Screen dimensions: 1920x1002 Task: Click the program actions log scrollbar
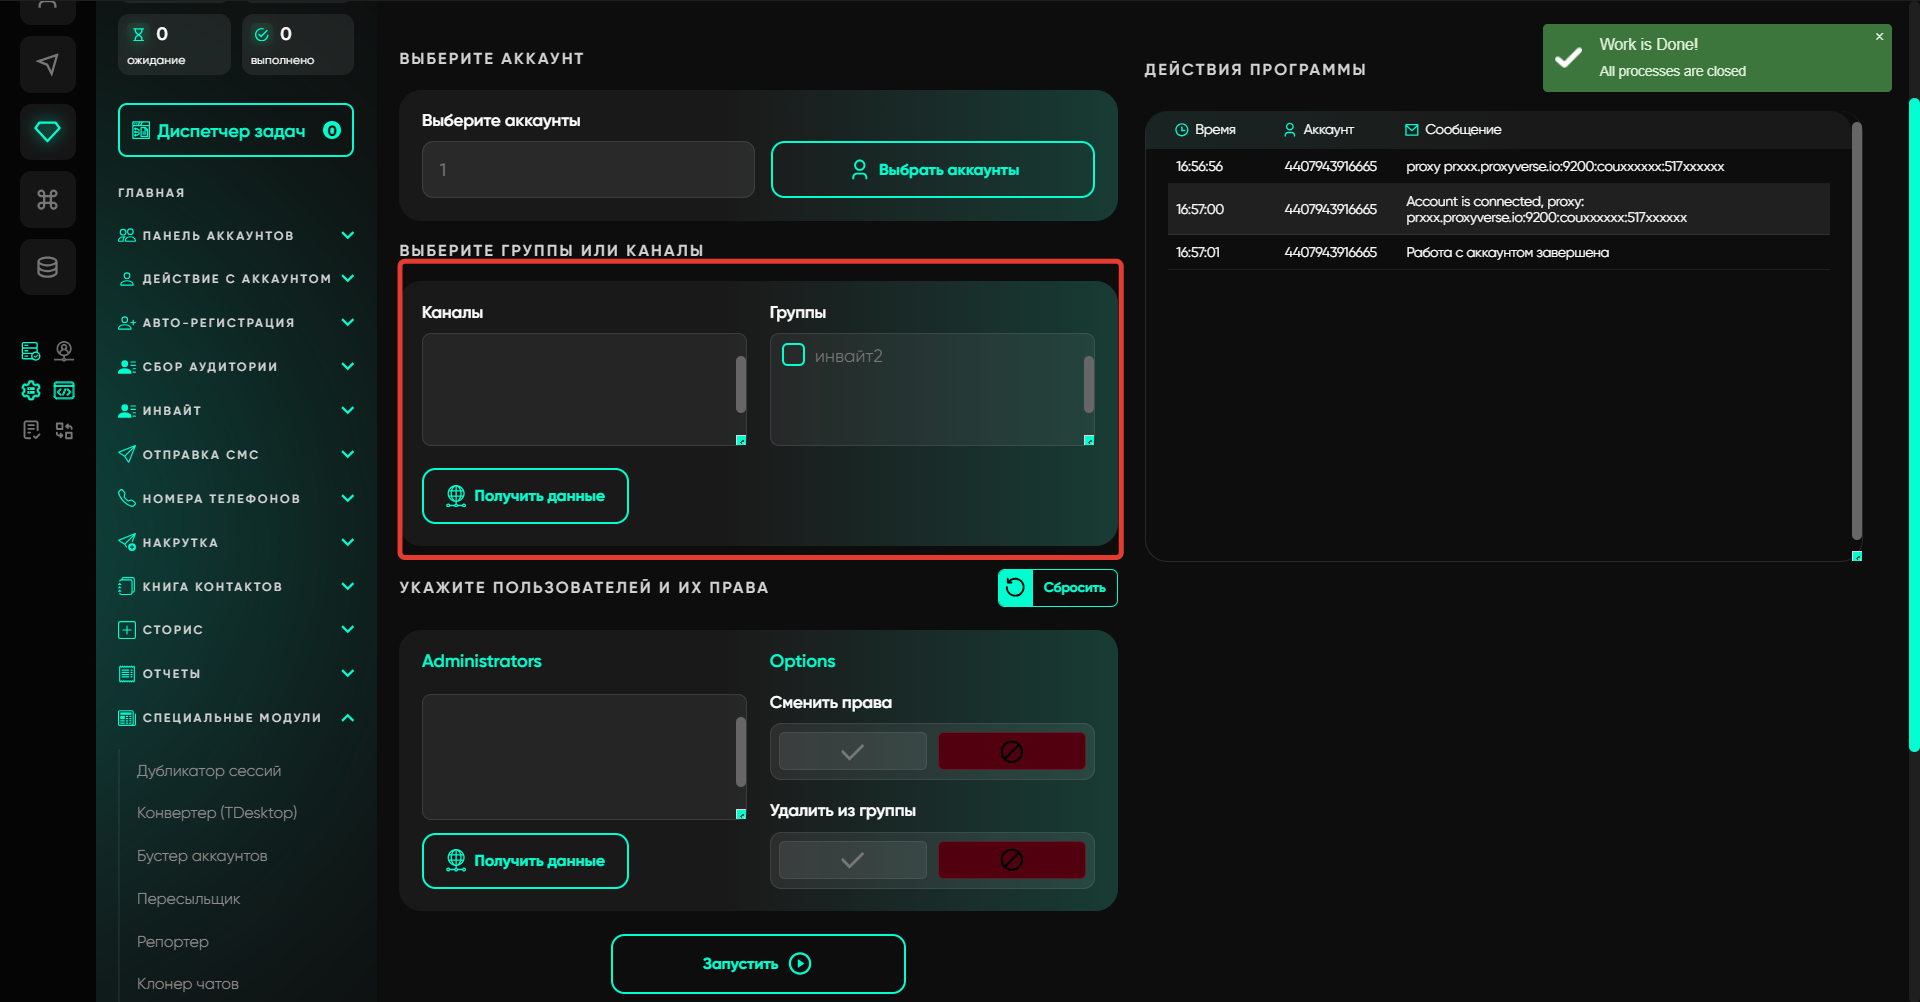click(1856, 330)
